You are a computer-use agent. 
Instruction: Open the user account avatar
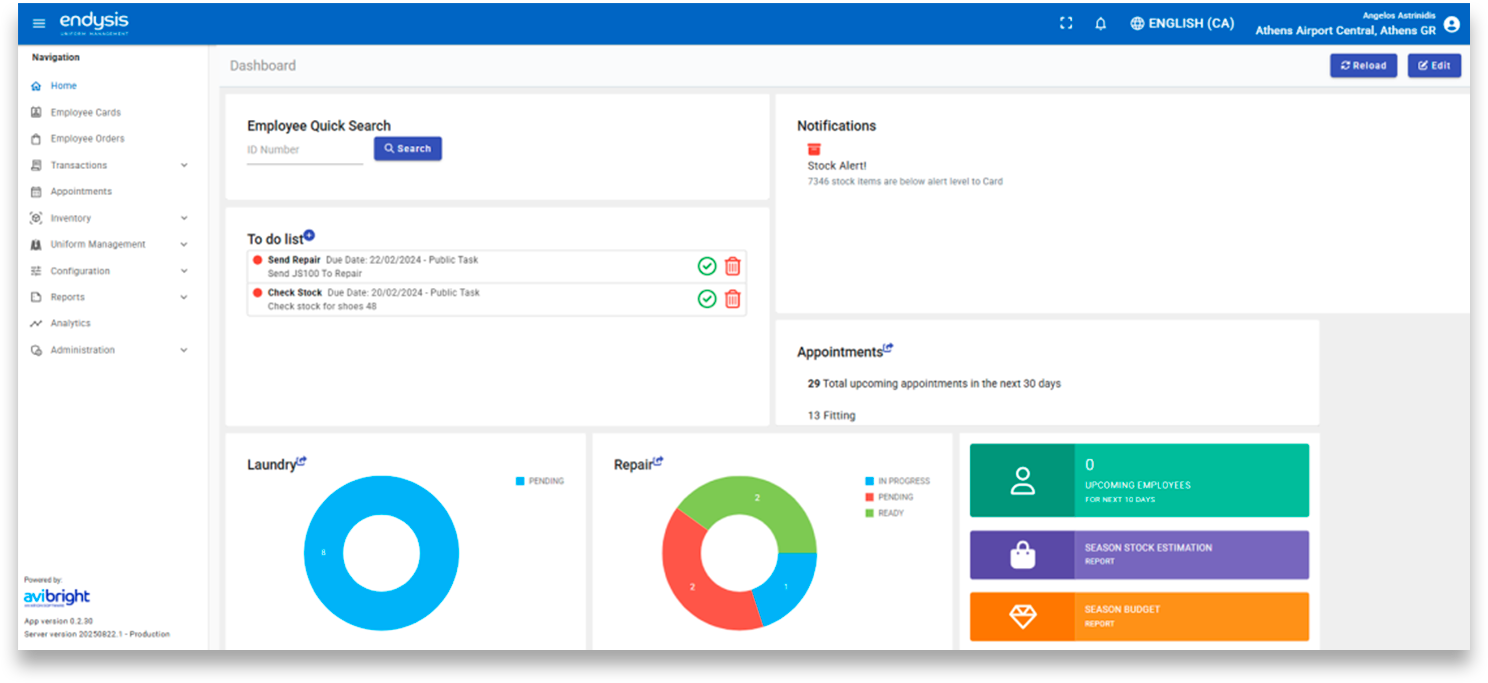point(1452,24)
